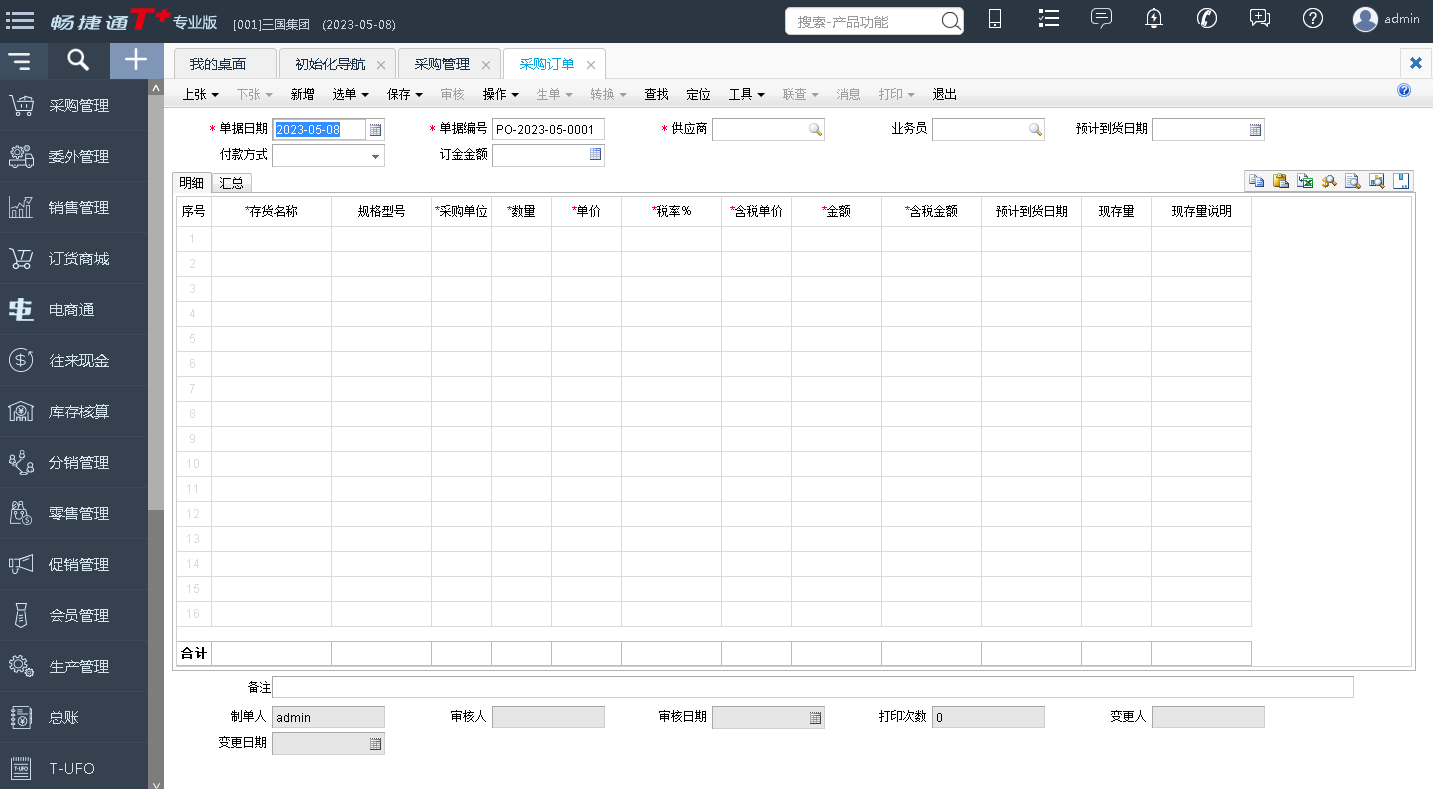The image size is (1433, 789).
Task: Click the customer service phone icon
Action: click(x=1207, y=18)
